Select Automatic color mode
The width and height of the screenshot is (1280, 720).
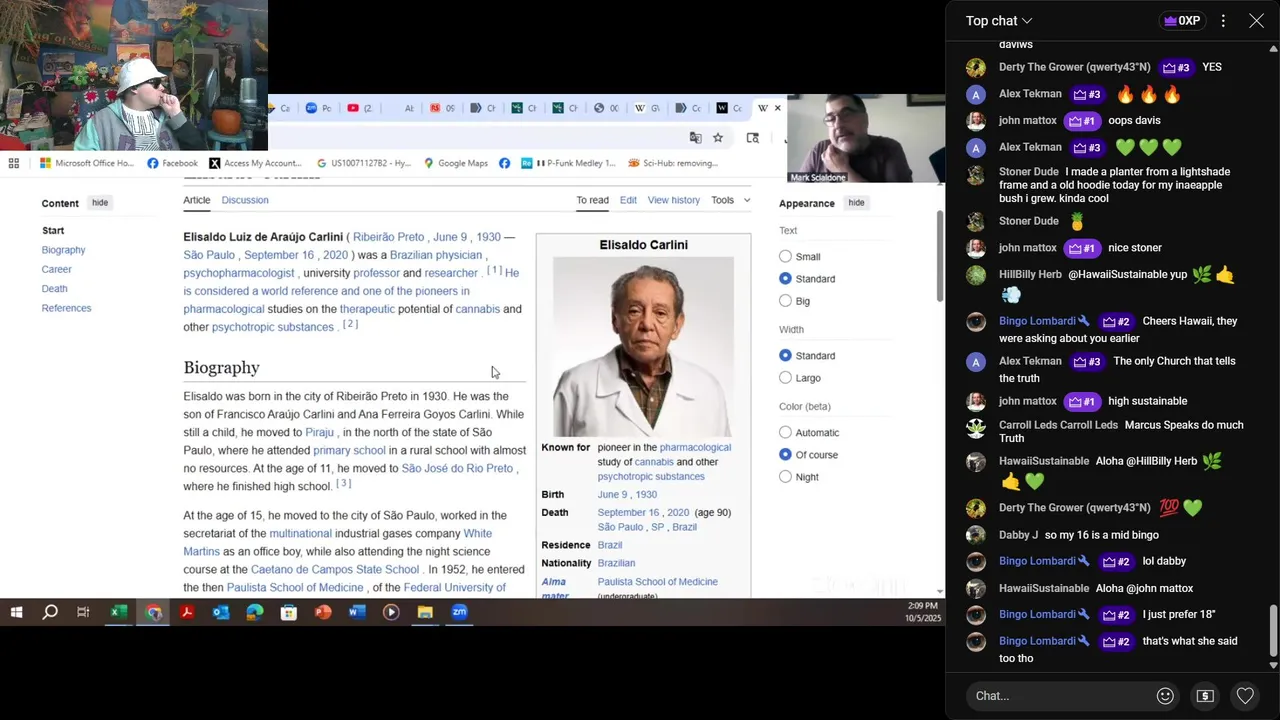785,433
